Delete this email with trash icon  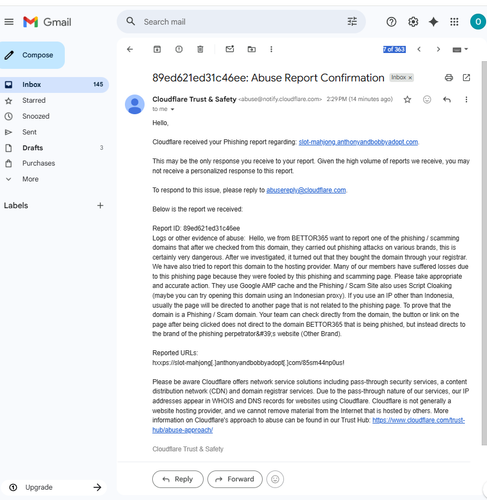pos(200,49)
